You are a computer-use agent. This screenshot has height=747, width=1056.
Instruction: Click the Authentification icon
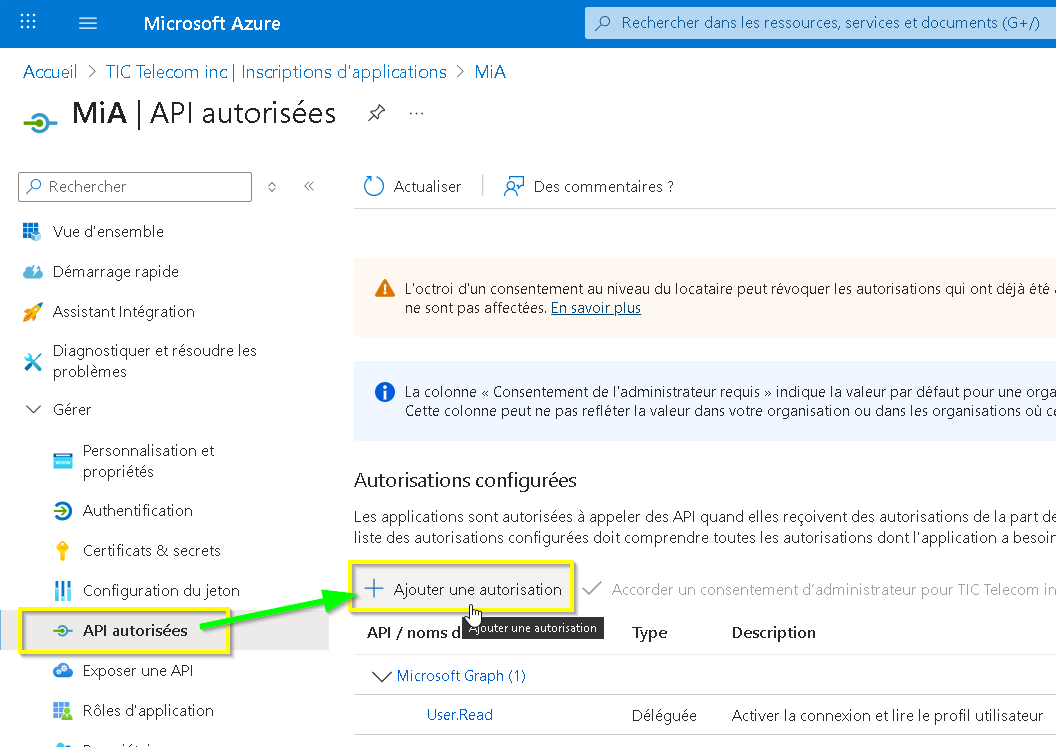(63, 511)
